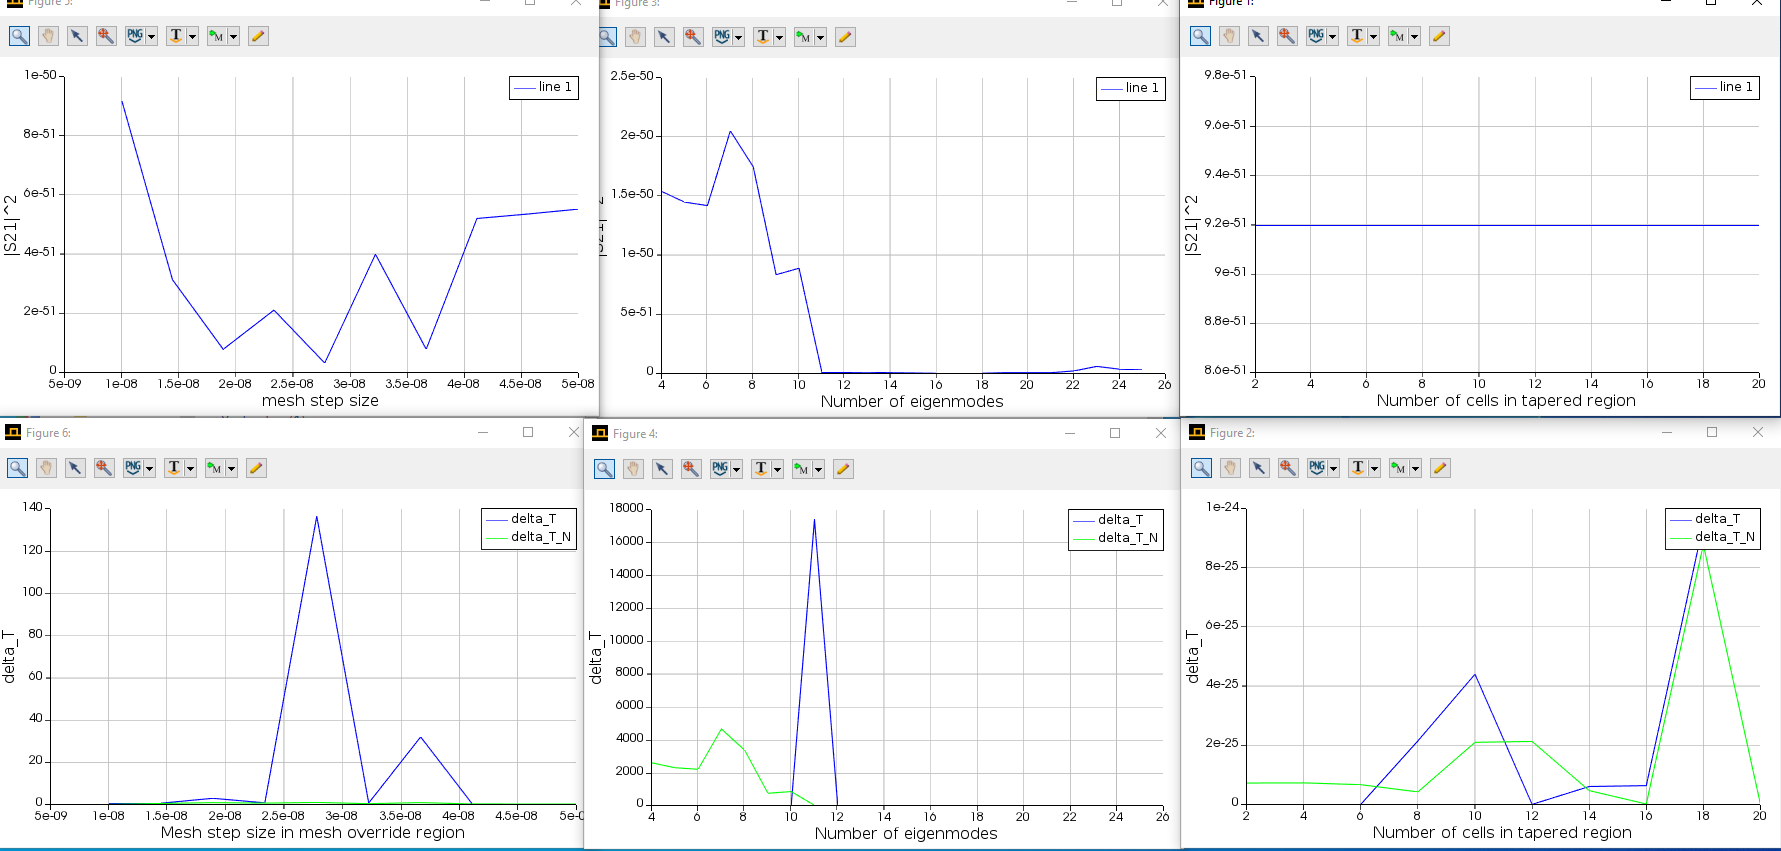Click the pencil edit icon in Figure 2
Screen dimensions: 1781x851
tap(1440, 468)
